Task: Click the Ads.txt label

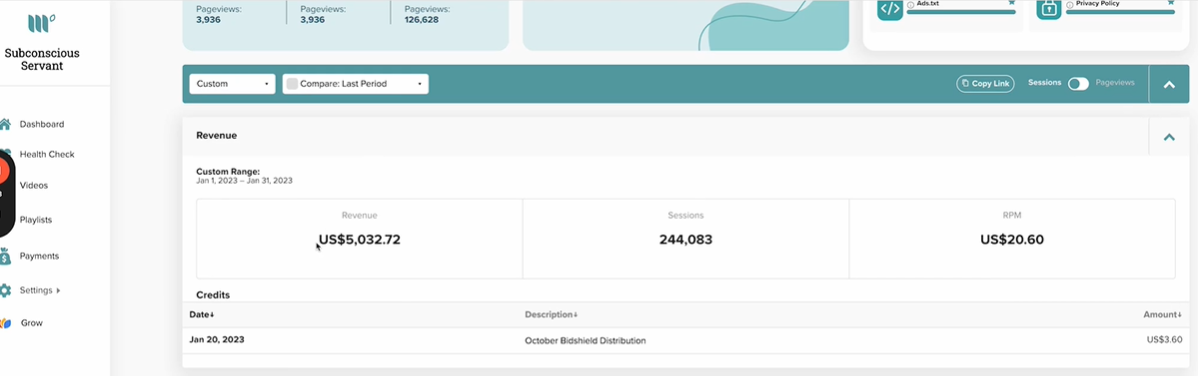Action: [x=928, y=4]
